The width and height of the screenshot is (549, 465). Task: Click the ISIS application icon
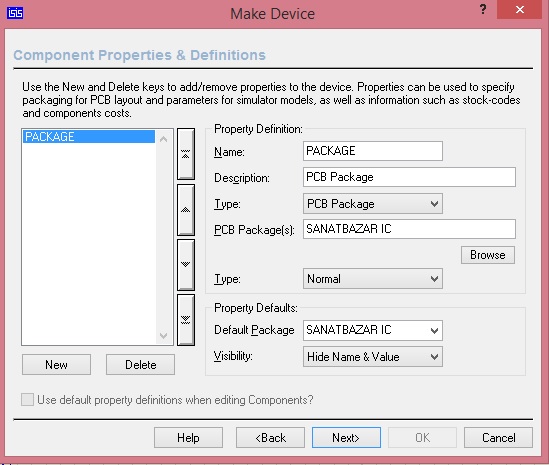coord(15,13)
